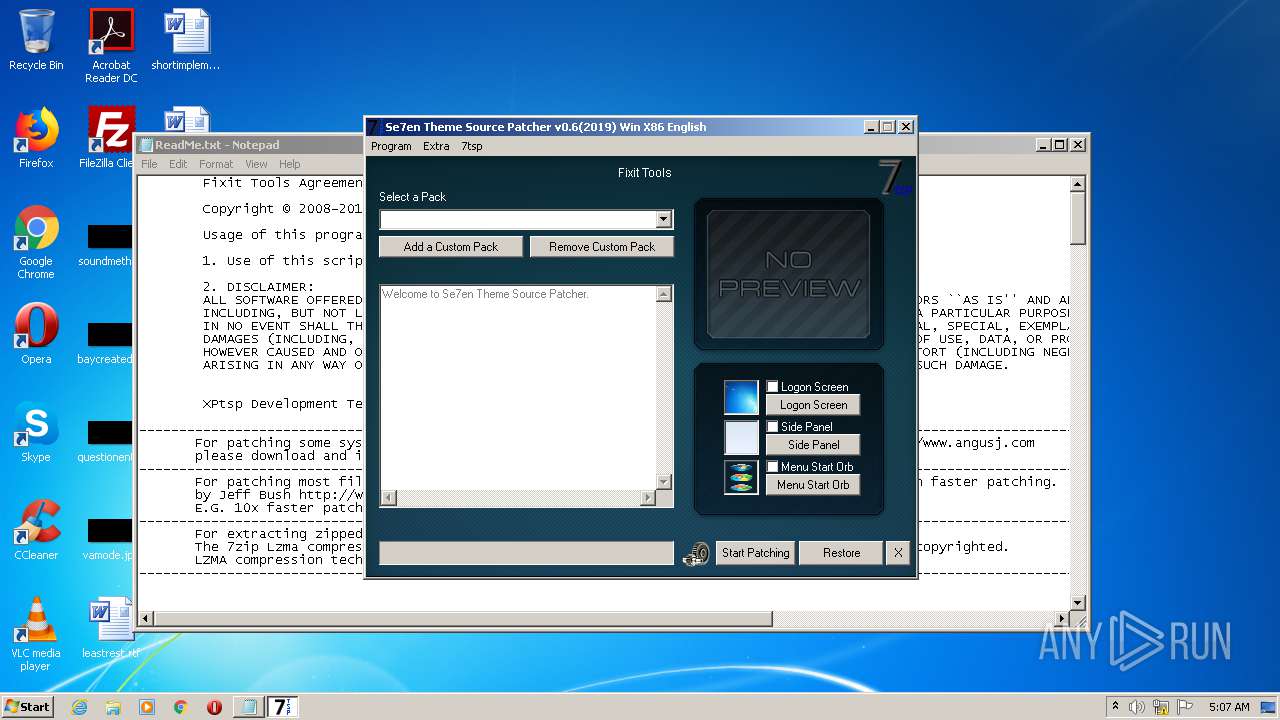Screen dimensions: 1280x720
Task: Click Add a Custom Pack button
Action: click(451, 247)
